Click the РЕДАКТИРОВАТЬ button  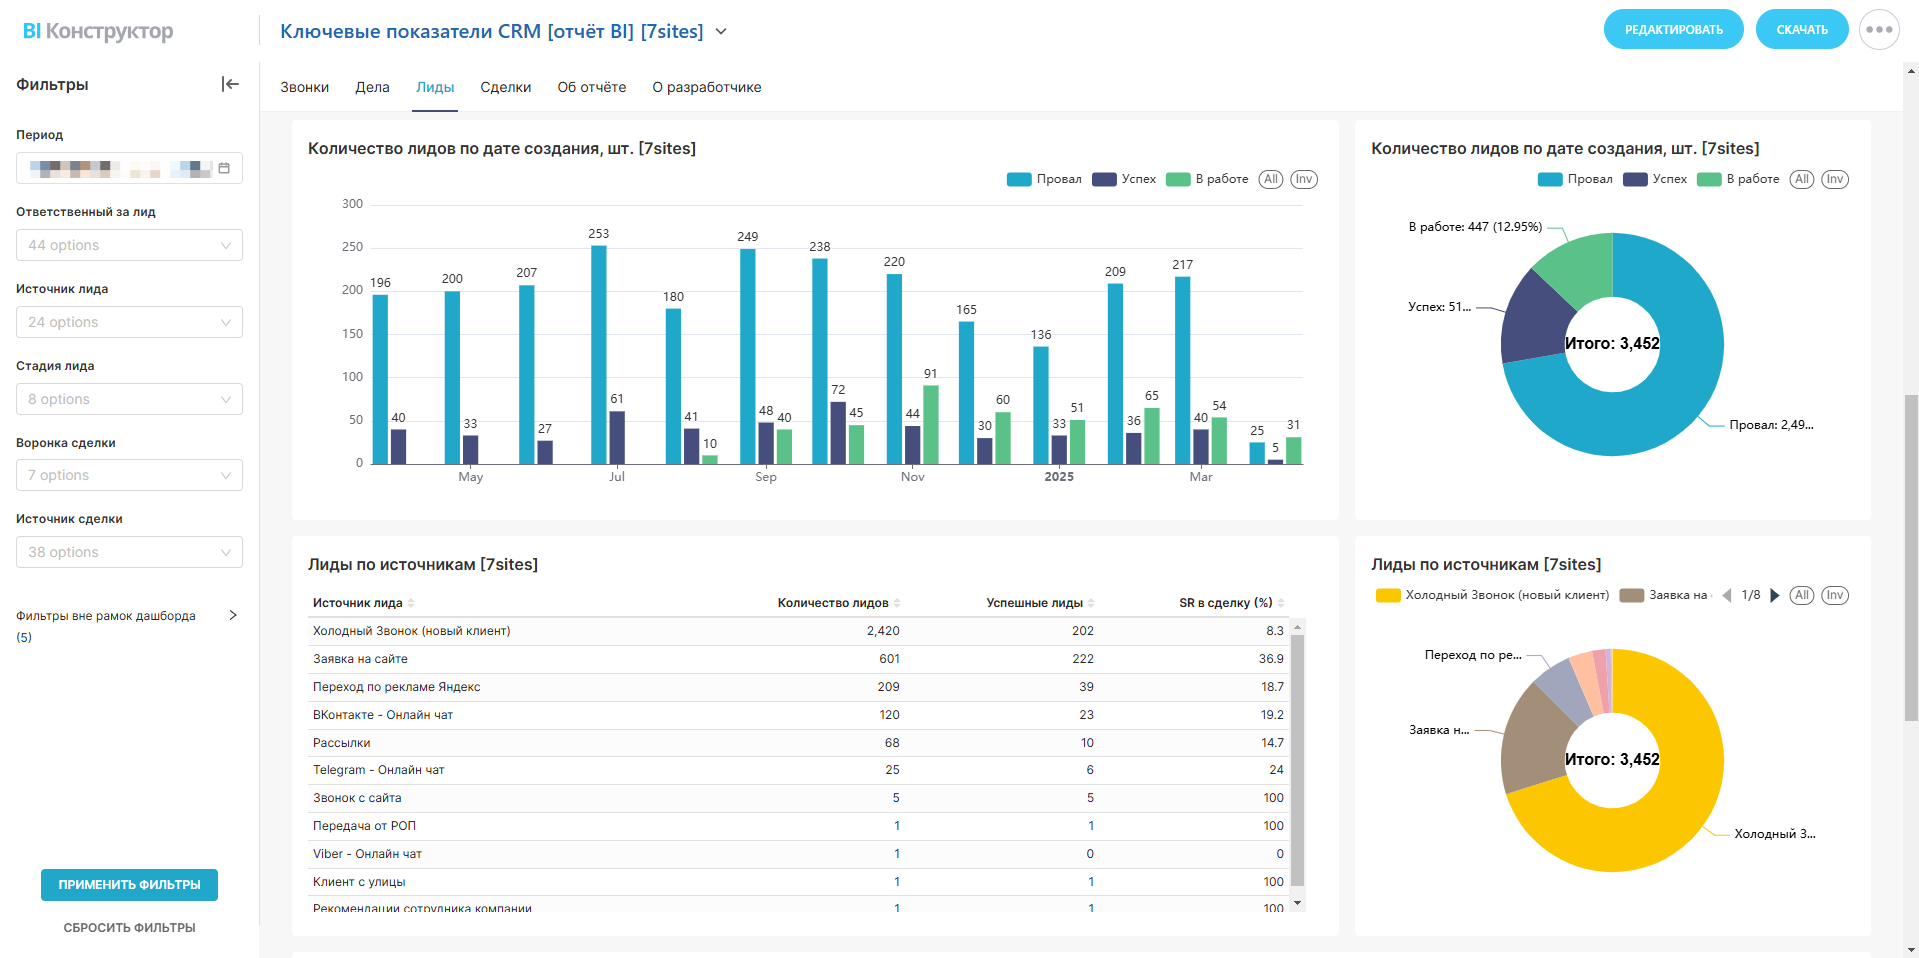click(1673, 30)
